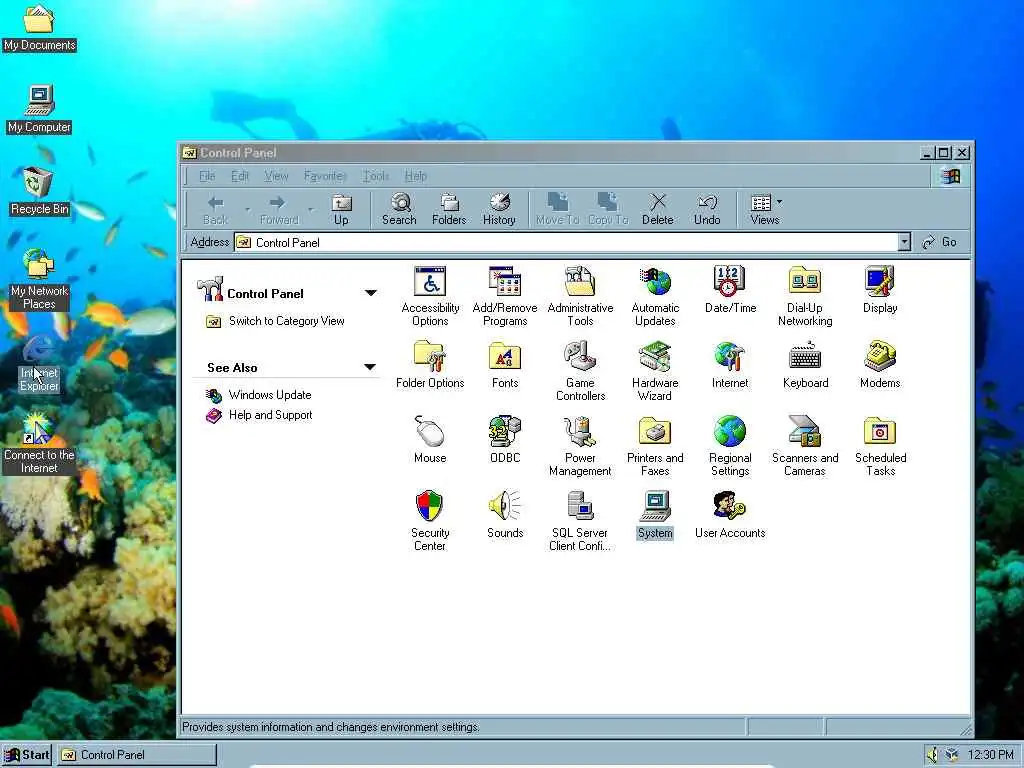Open the Modems applet
The height and width of the screenshot is (768, 1024).
point(880,364)
